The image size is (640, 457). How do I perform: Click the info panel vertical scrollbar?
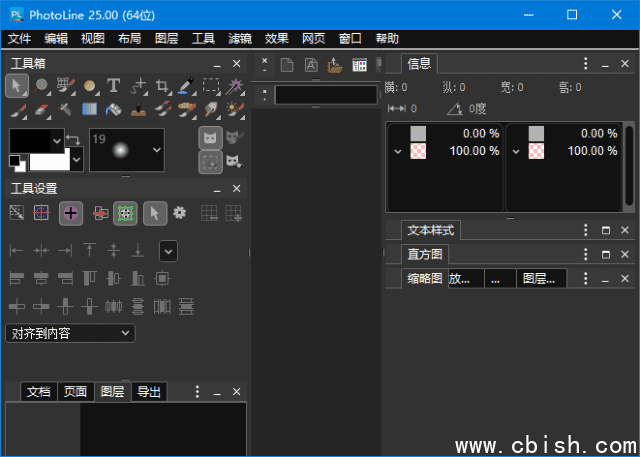[x=629, y=166]
